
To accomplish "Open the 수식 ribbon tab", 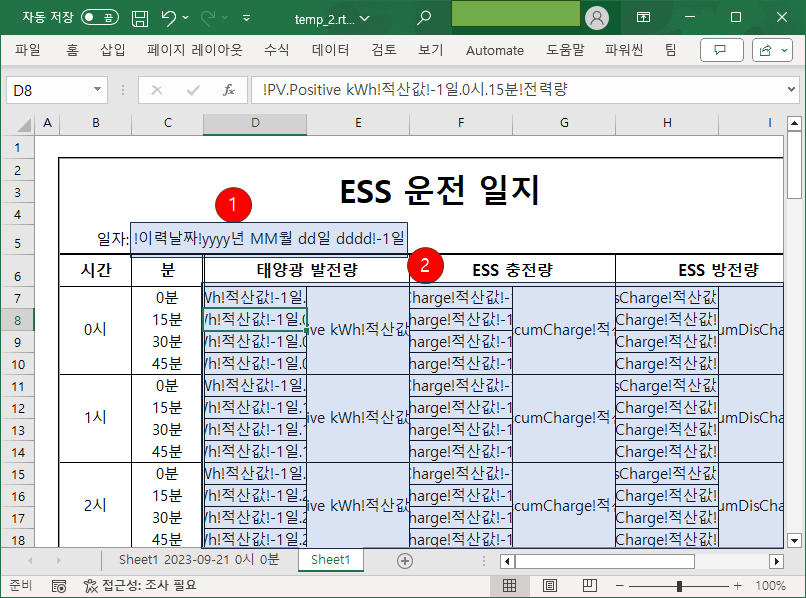I will [277, 50].
